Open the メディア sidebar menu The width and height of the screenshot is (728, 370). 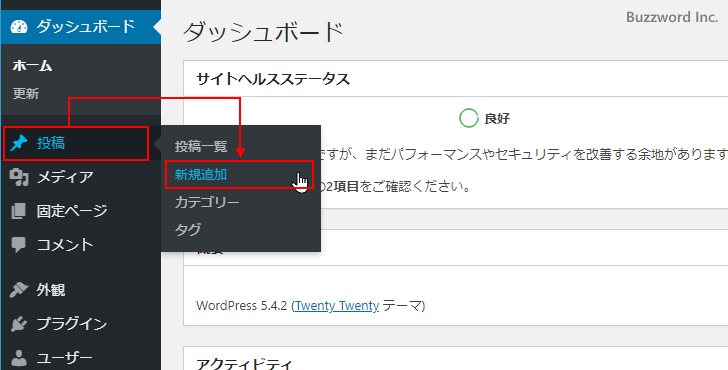(81, 177)
